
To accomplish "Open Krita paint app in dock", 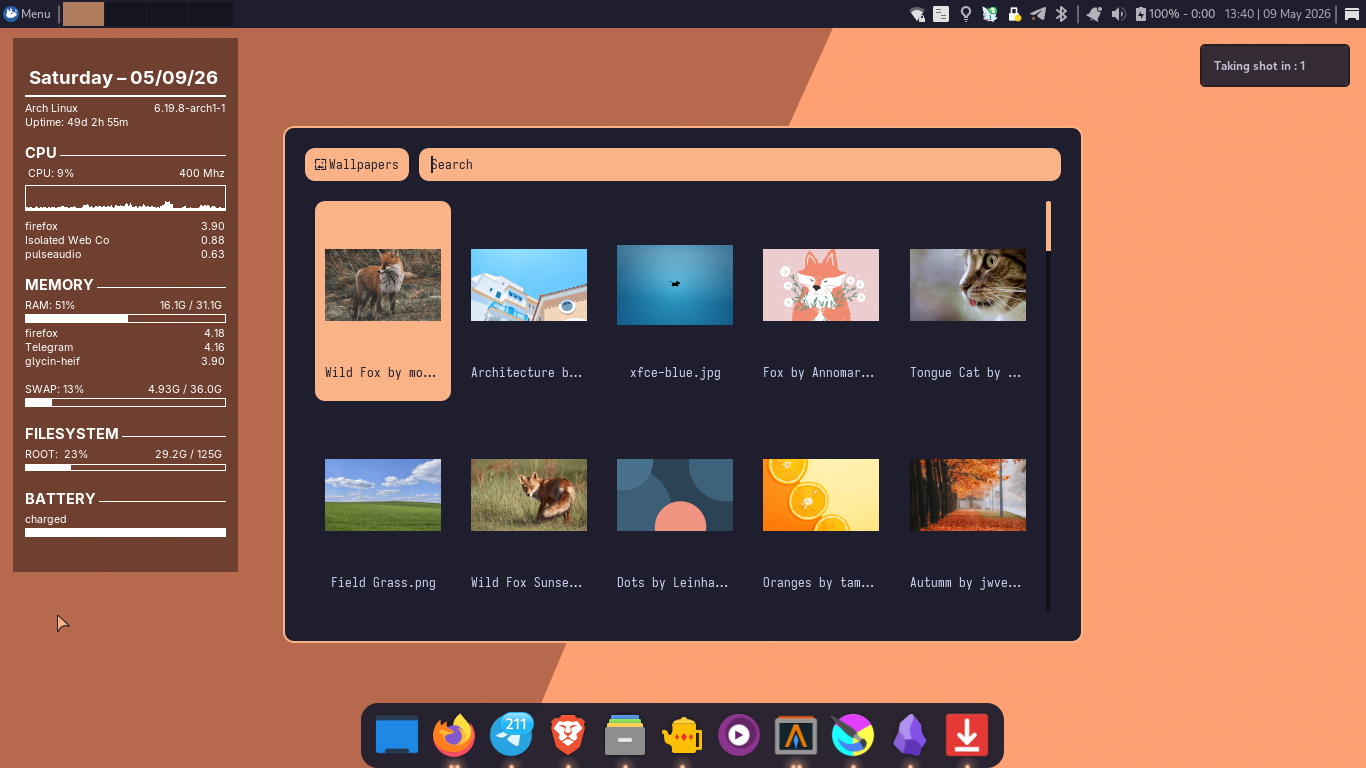I will coord(852,736).
